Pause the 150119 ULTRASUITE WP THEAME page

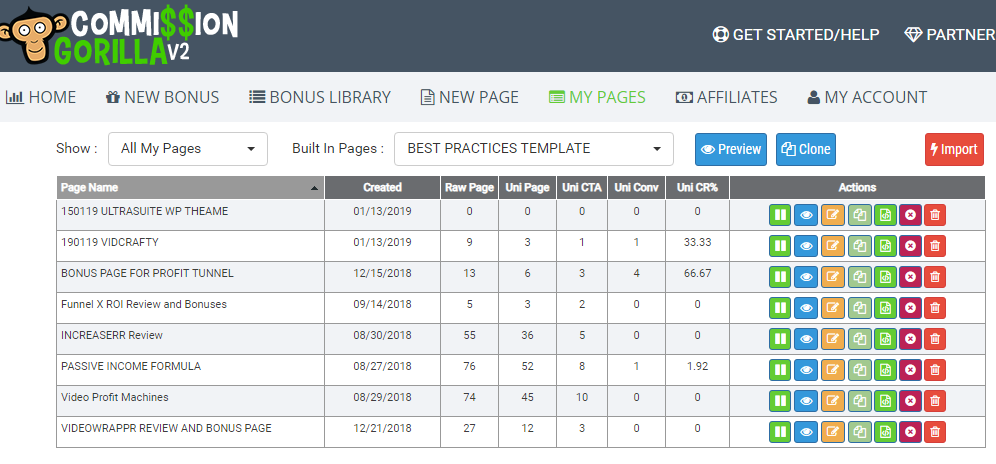pos(780,215)
